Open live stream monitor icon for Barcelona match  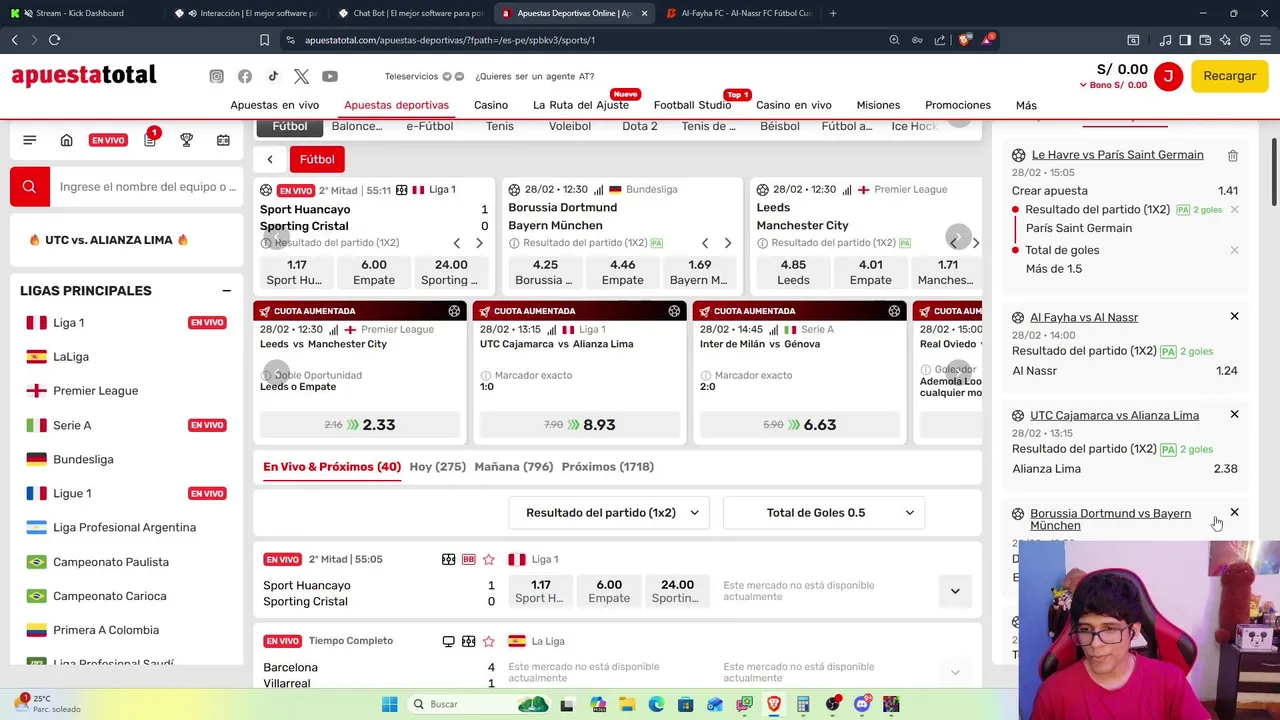click(448, 641)
